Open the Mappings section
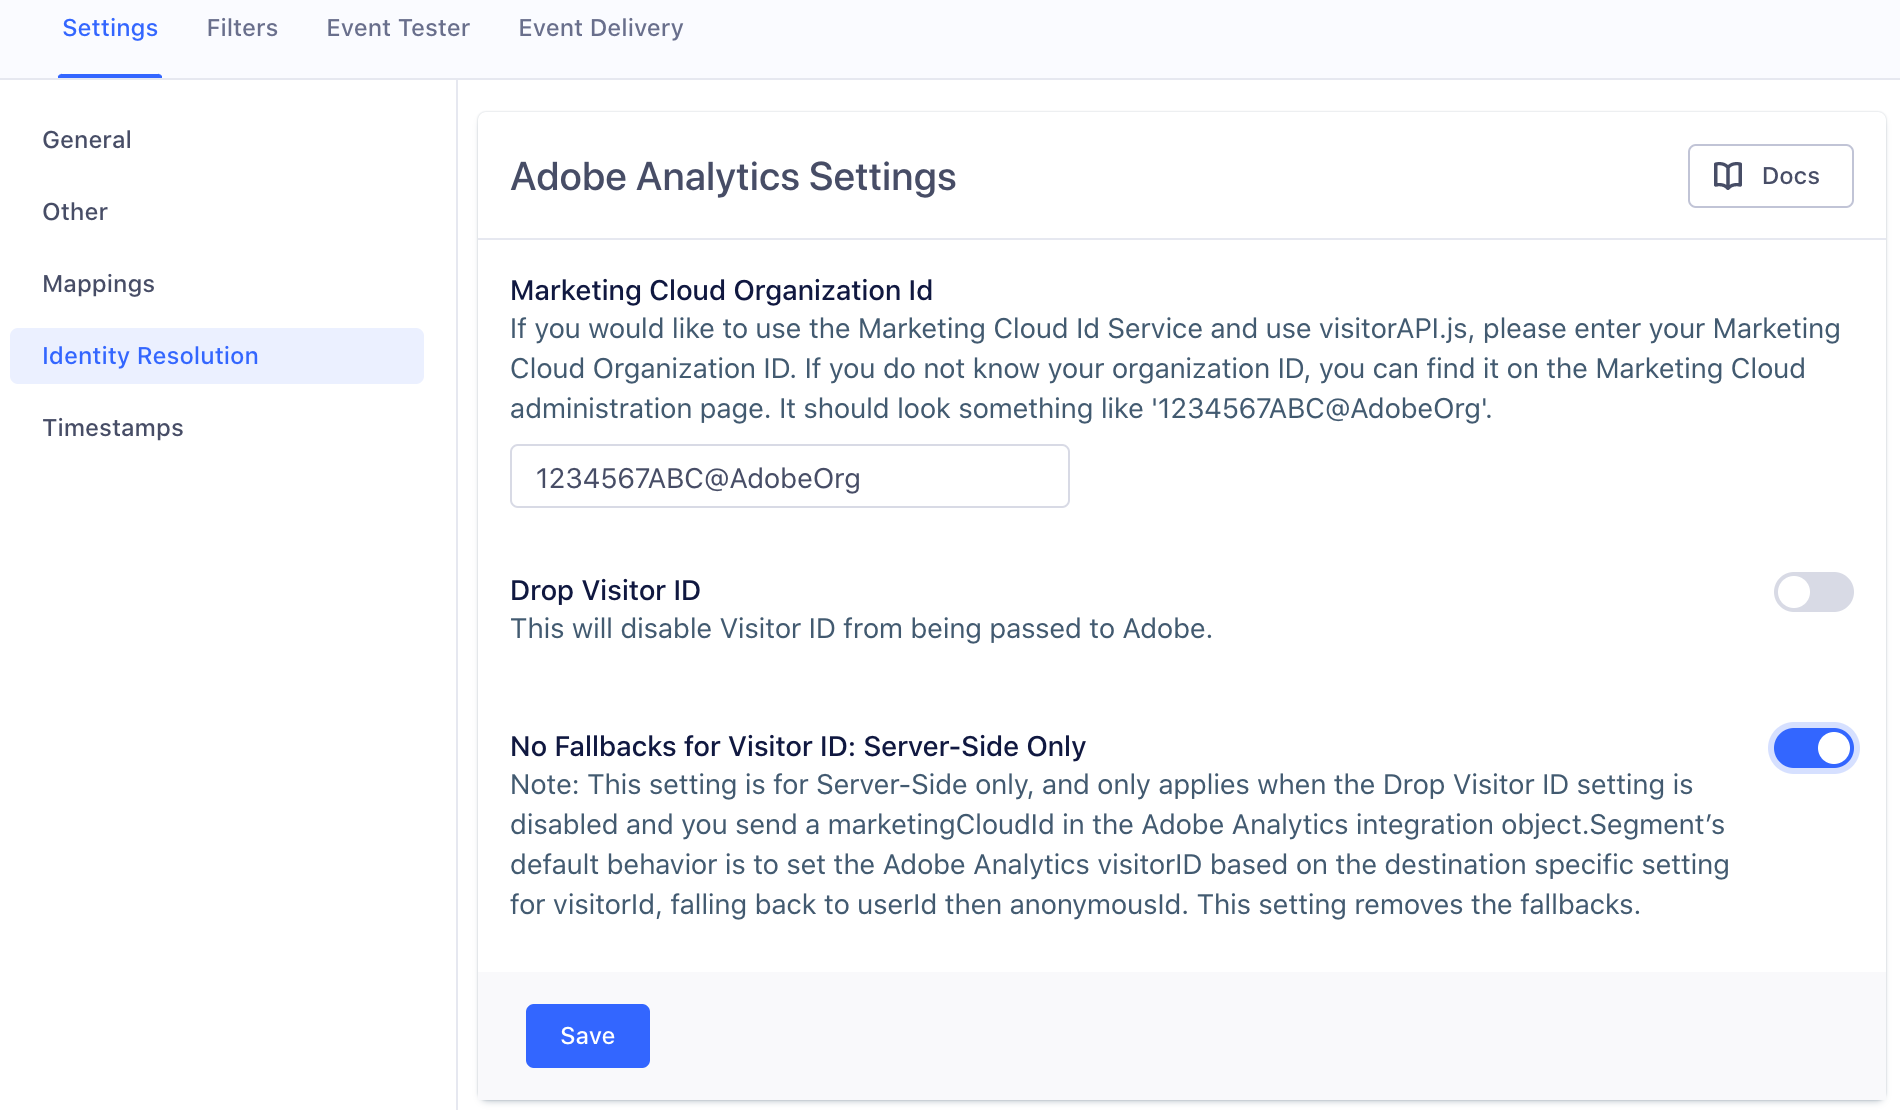1900x1110 pixels. click(98, 284)
